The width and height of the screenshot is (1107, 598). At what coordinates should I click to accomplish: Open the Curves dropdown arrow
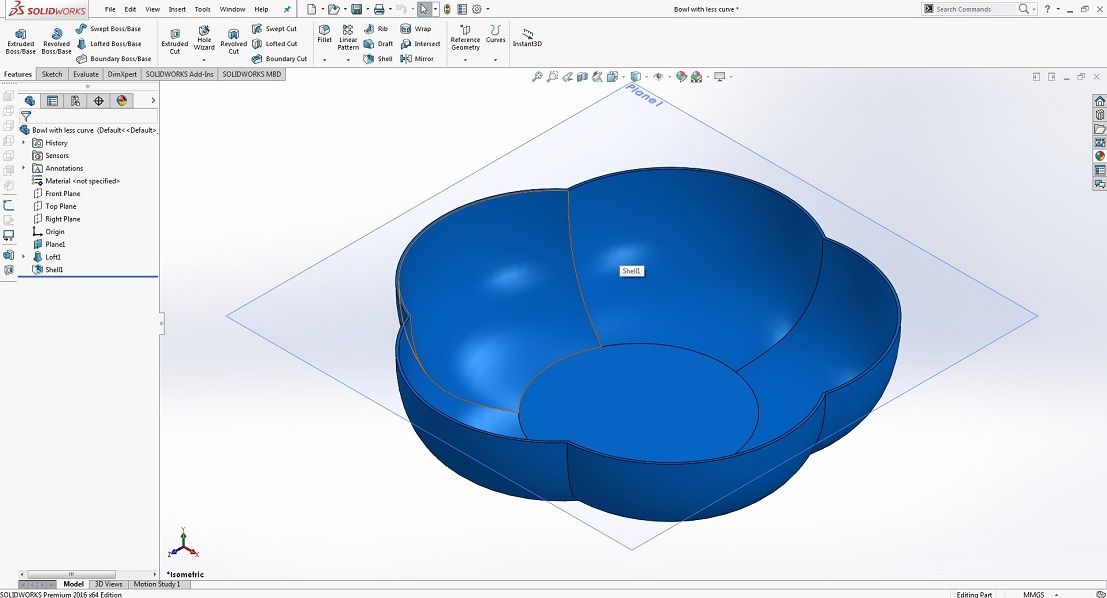496,60
